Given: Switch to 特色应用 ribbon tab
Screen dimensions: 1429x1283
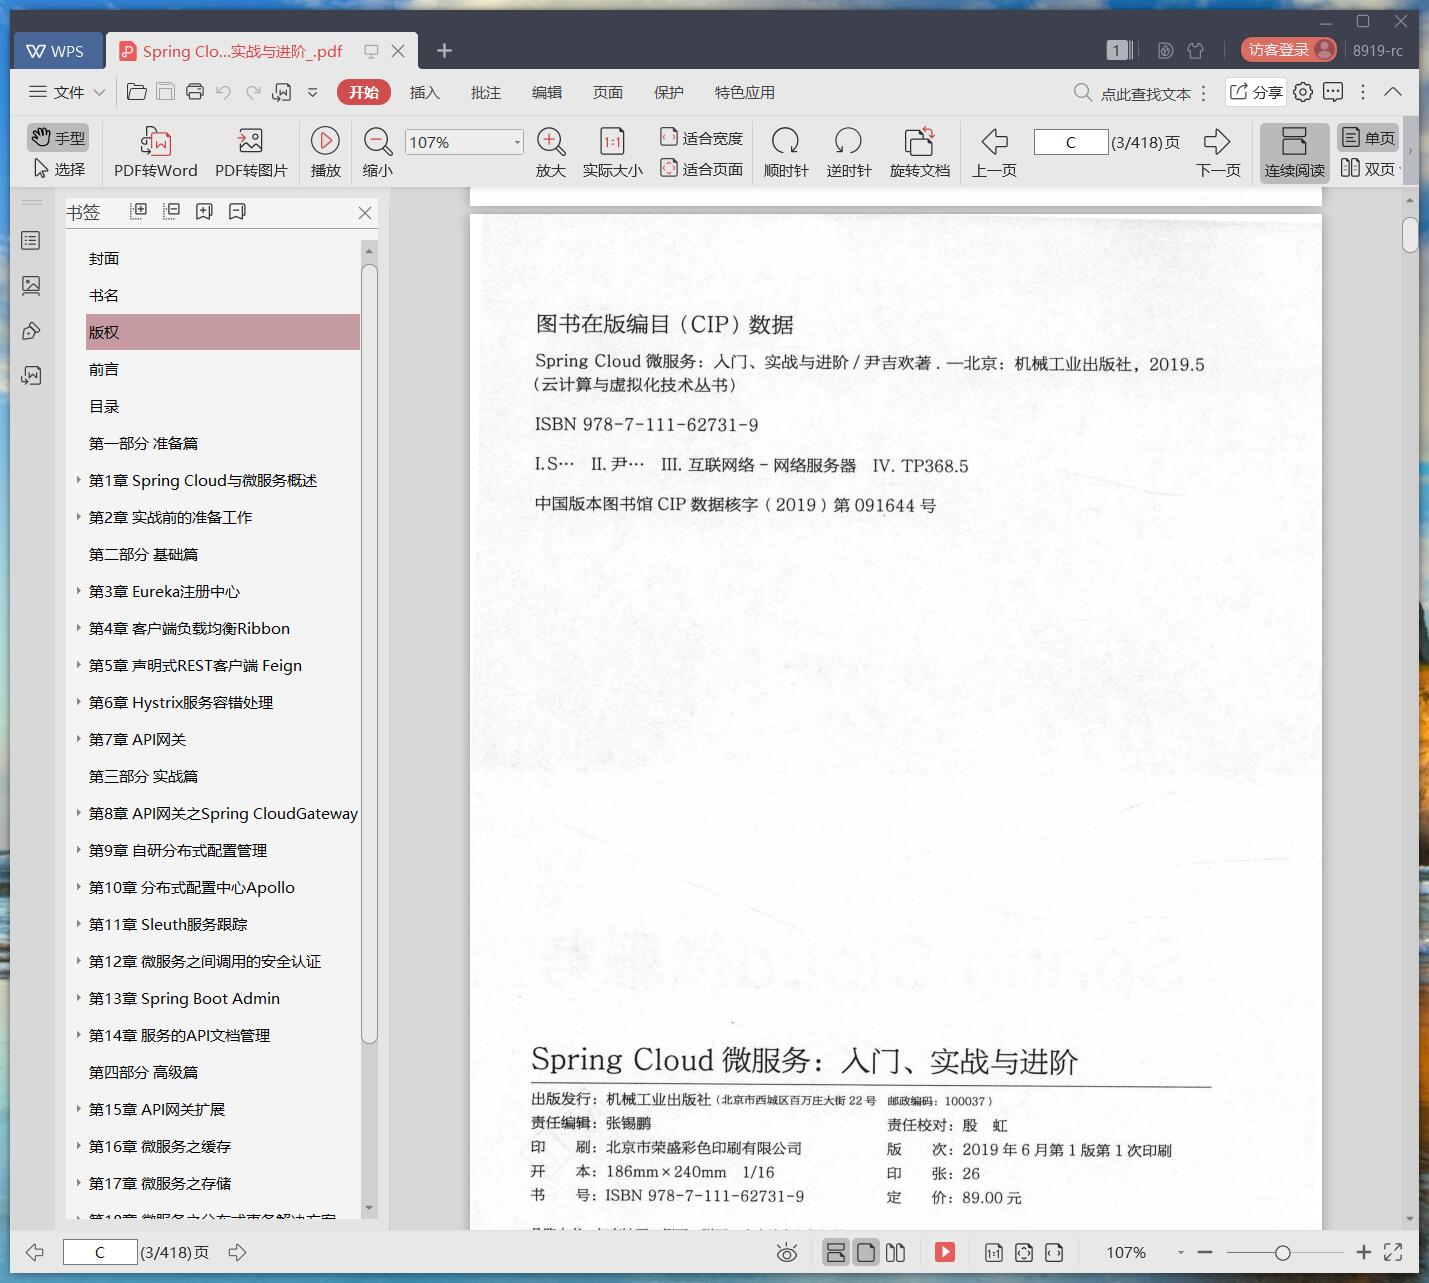Looking at the screenshot, I should [x=744, y=92].
